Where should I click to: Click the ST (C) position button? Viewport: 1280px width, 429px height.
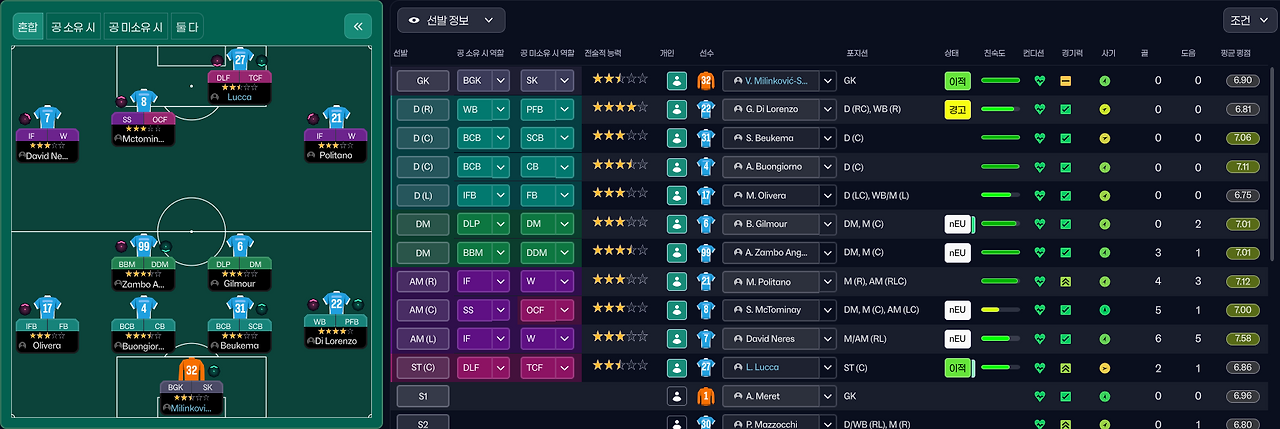[x=421, y=368]
